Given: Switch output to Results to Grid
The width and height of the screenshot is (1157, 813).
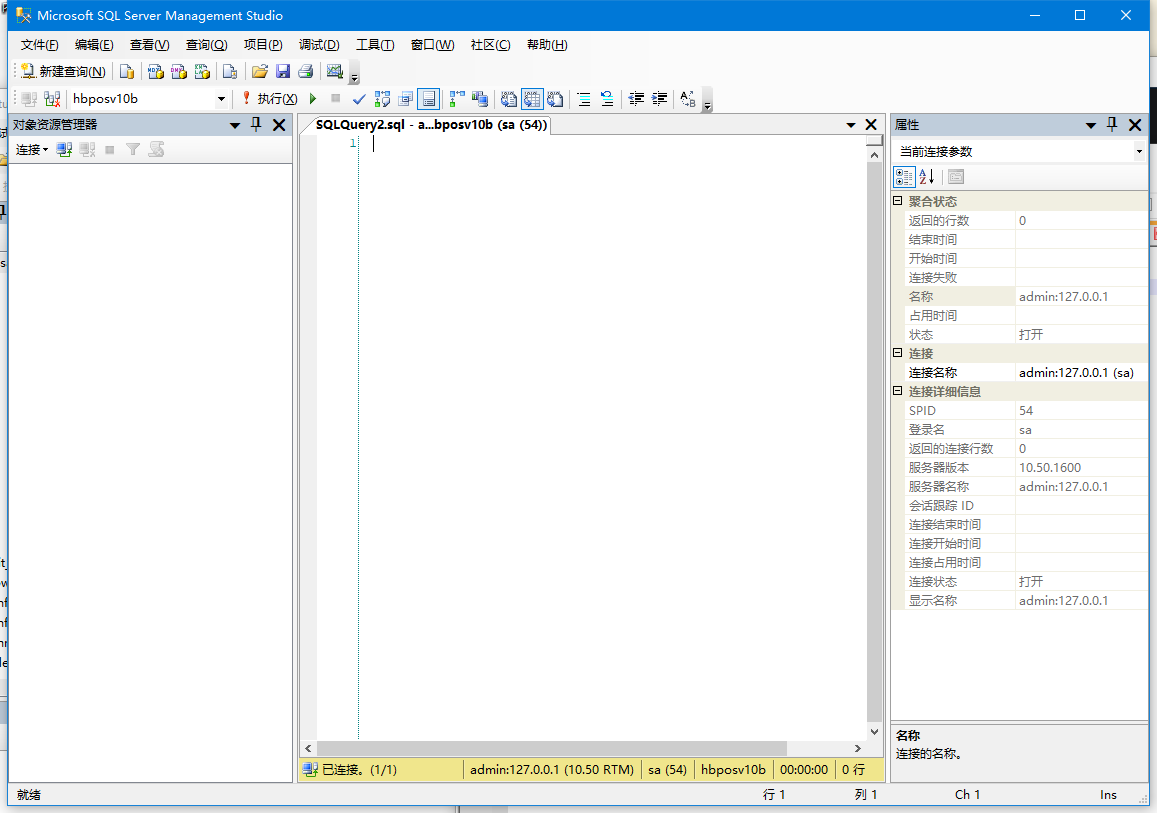Looking at the screenshot, I should point(532,99).
